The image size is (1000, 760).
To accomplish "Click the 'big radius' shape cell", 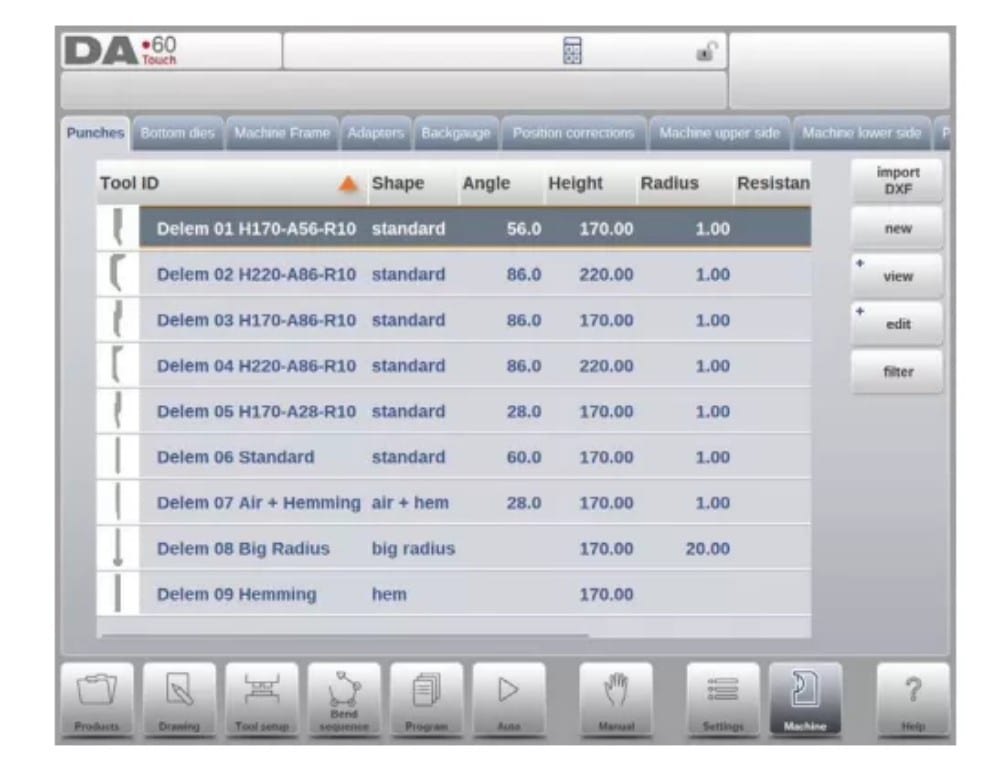I will (x=413, y=549).
